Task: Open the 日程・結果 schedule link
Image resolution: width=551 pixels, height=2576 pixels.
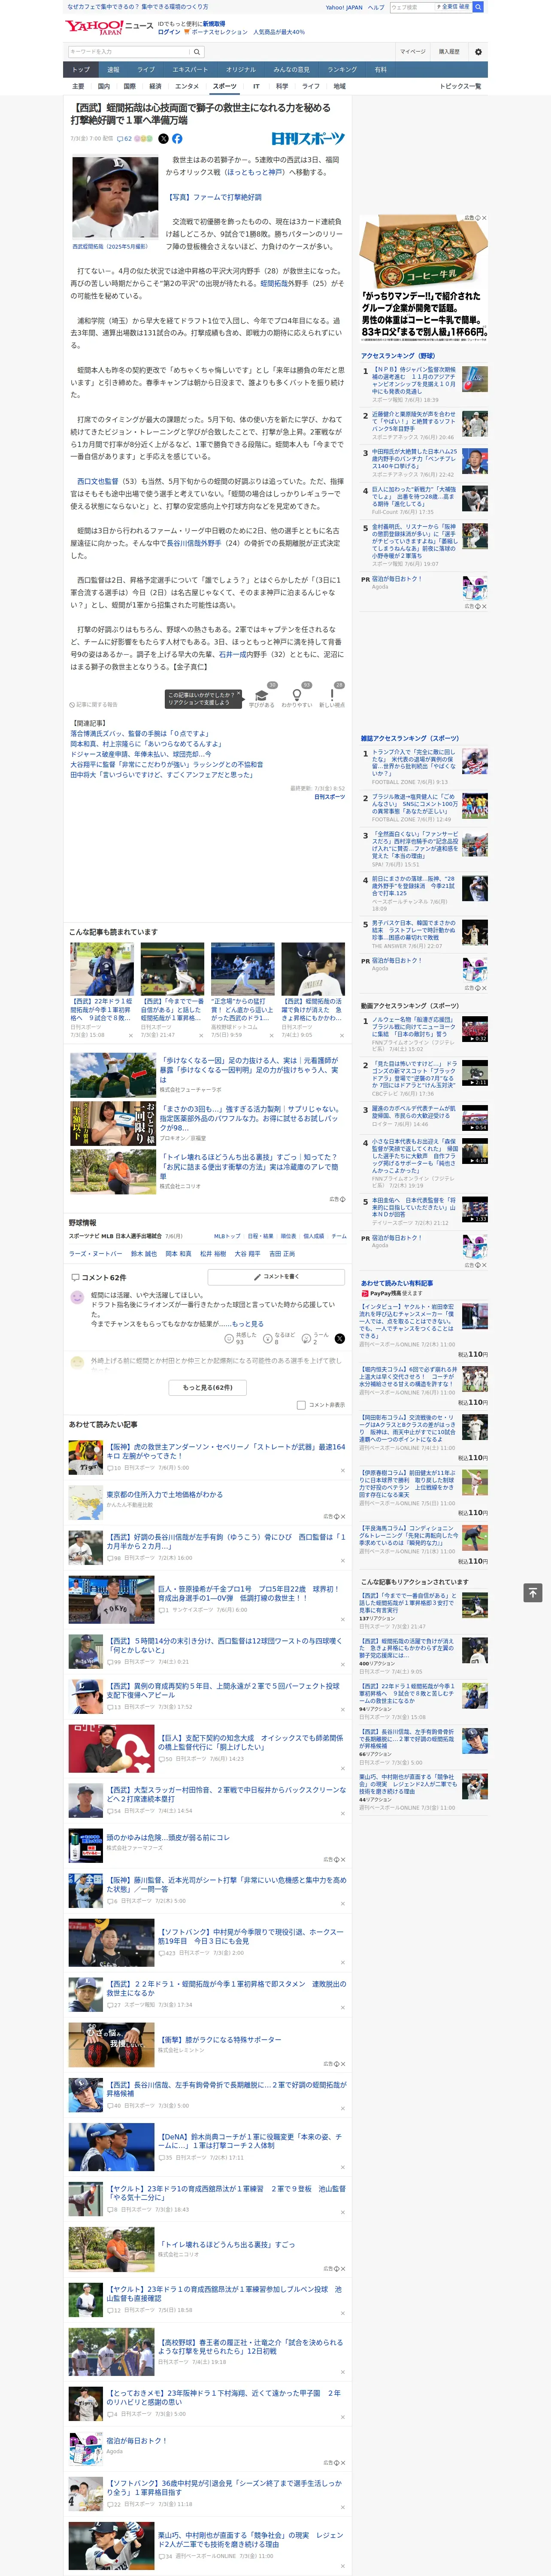Action: [260, 1236]
